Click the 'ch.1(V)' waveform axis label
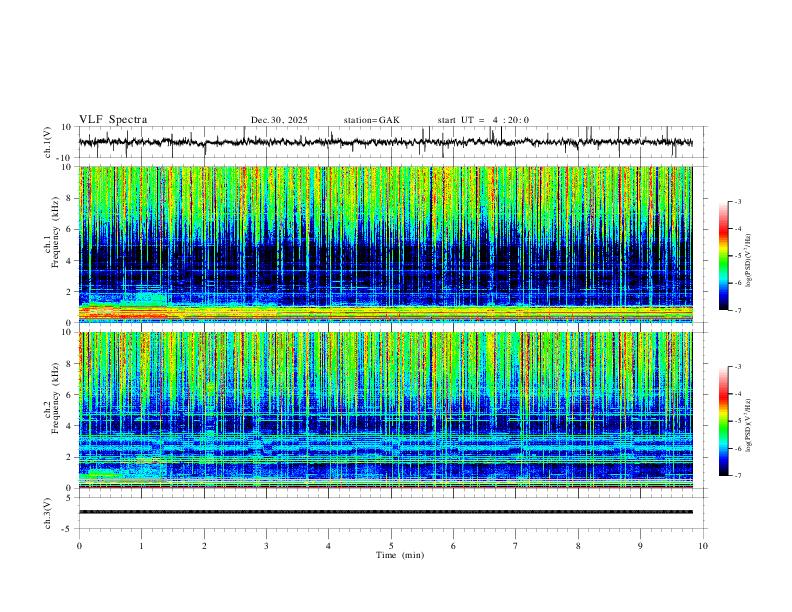 (48, 142)
